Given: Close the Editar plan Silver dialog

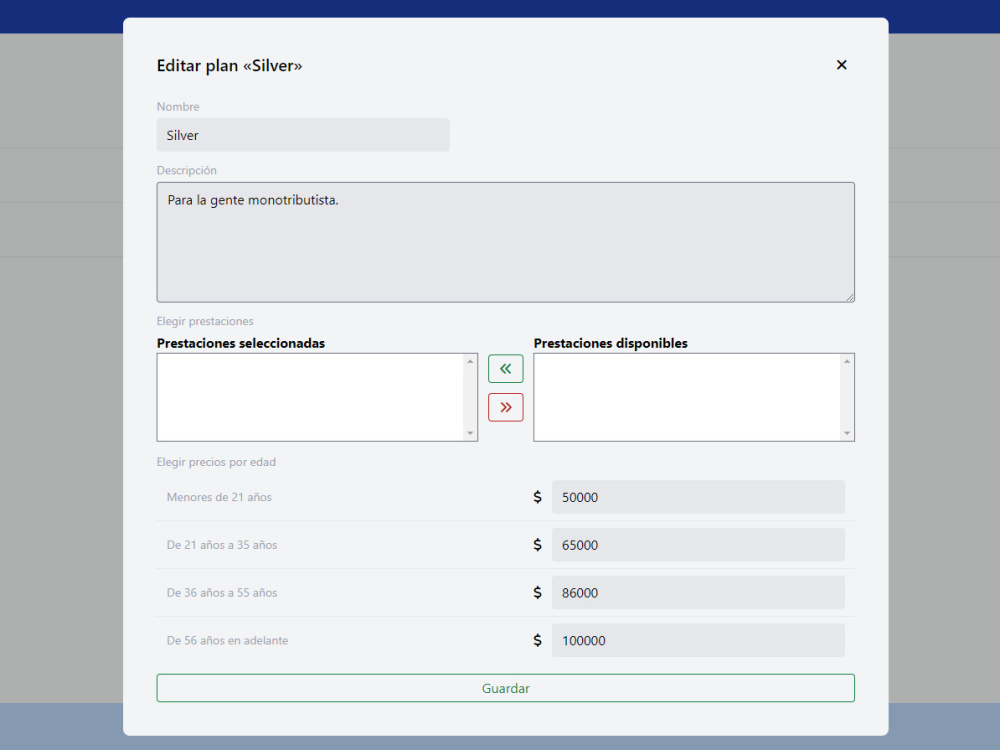Looking at the screenshot, I should point(841,65).
